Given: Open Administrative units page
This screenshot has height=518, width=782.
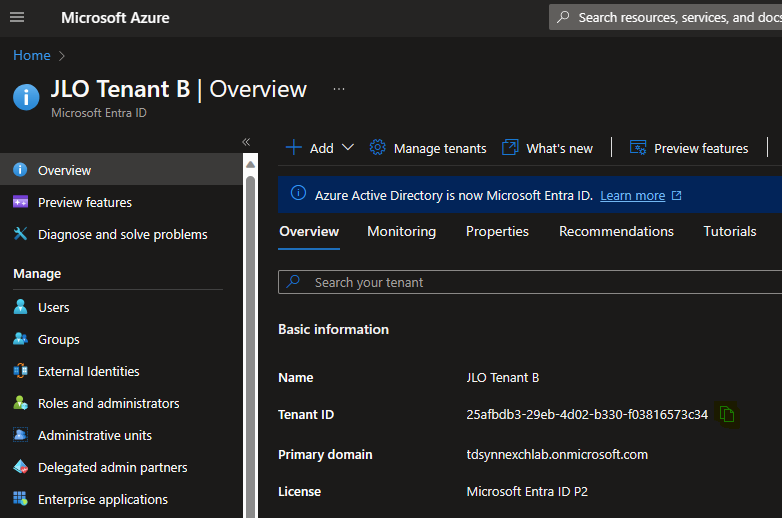Looking at the screenshot, I should pos(121,435).
